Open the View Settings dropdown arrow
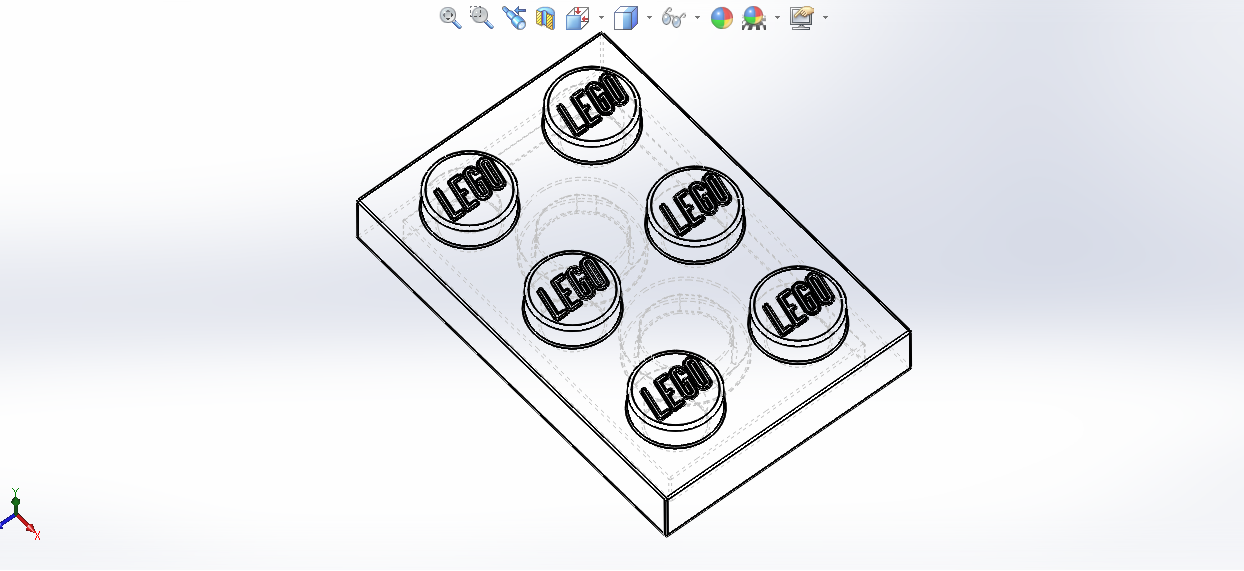 click(x=825, y=17)
